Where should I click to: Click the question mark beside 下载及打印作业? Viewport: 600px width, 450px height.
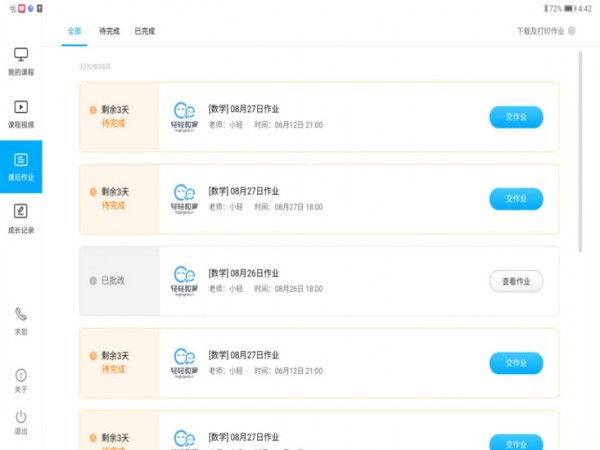tap(572, 31)
